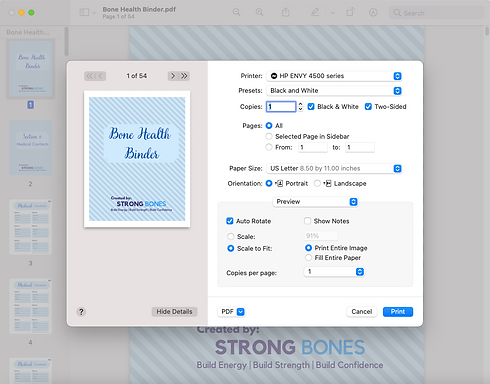Select page 2 Medical Contacts thumbnail
This screenshot has height=384, width=490.
[30, 148]
